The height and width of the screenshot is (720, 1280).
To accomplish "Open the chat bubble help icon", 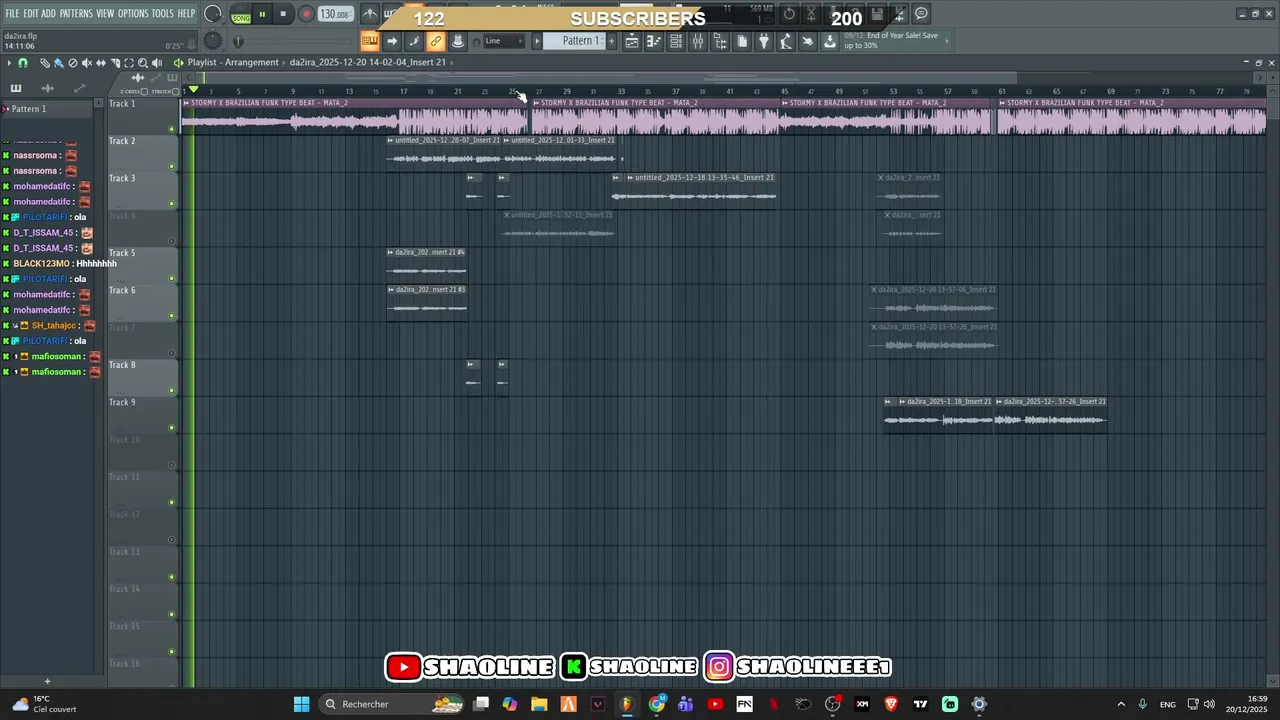I will tap(922, 14).
